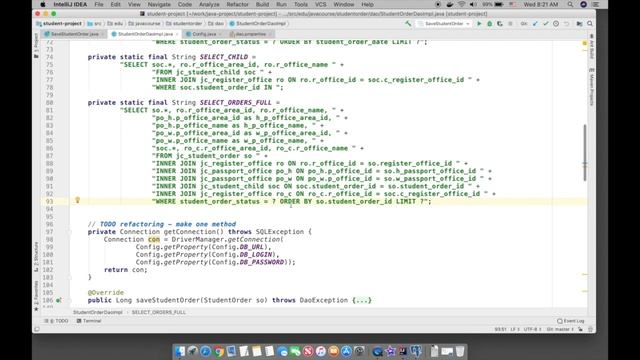This screenshot has width=640, height=360.
Task: Open the Analyze menu
Action: (x=209, y=4)
